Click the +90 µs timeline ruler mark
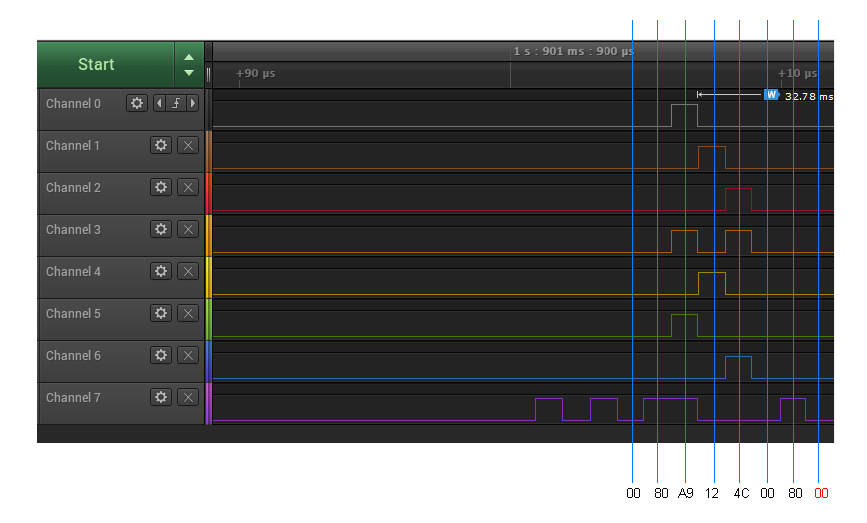The width and height of the screenshot is (867, 523). 256,73
